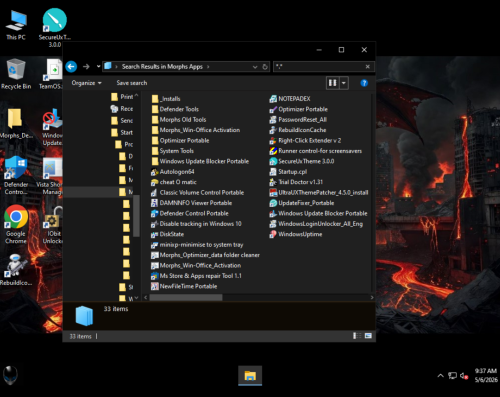Open Explorer help (question mark)
The image size is (500, 397).
tap(364, 83)
